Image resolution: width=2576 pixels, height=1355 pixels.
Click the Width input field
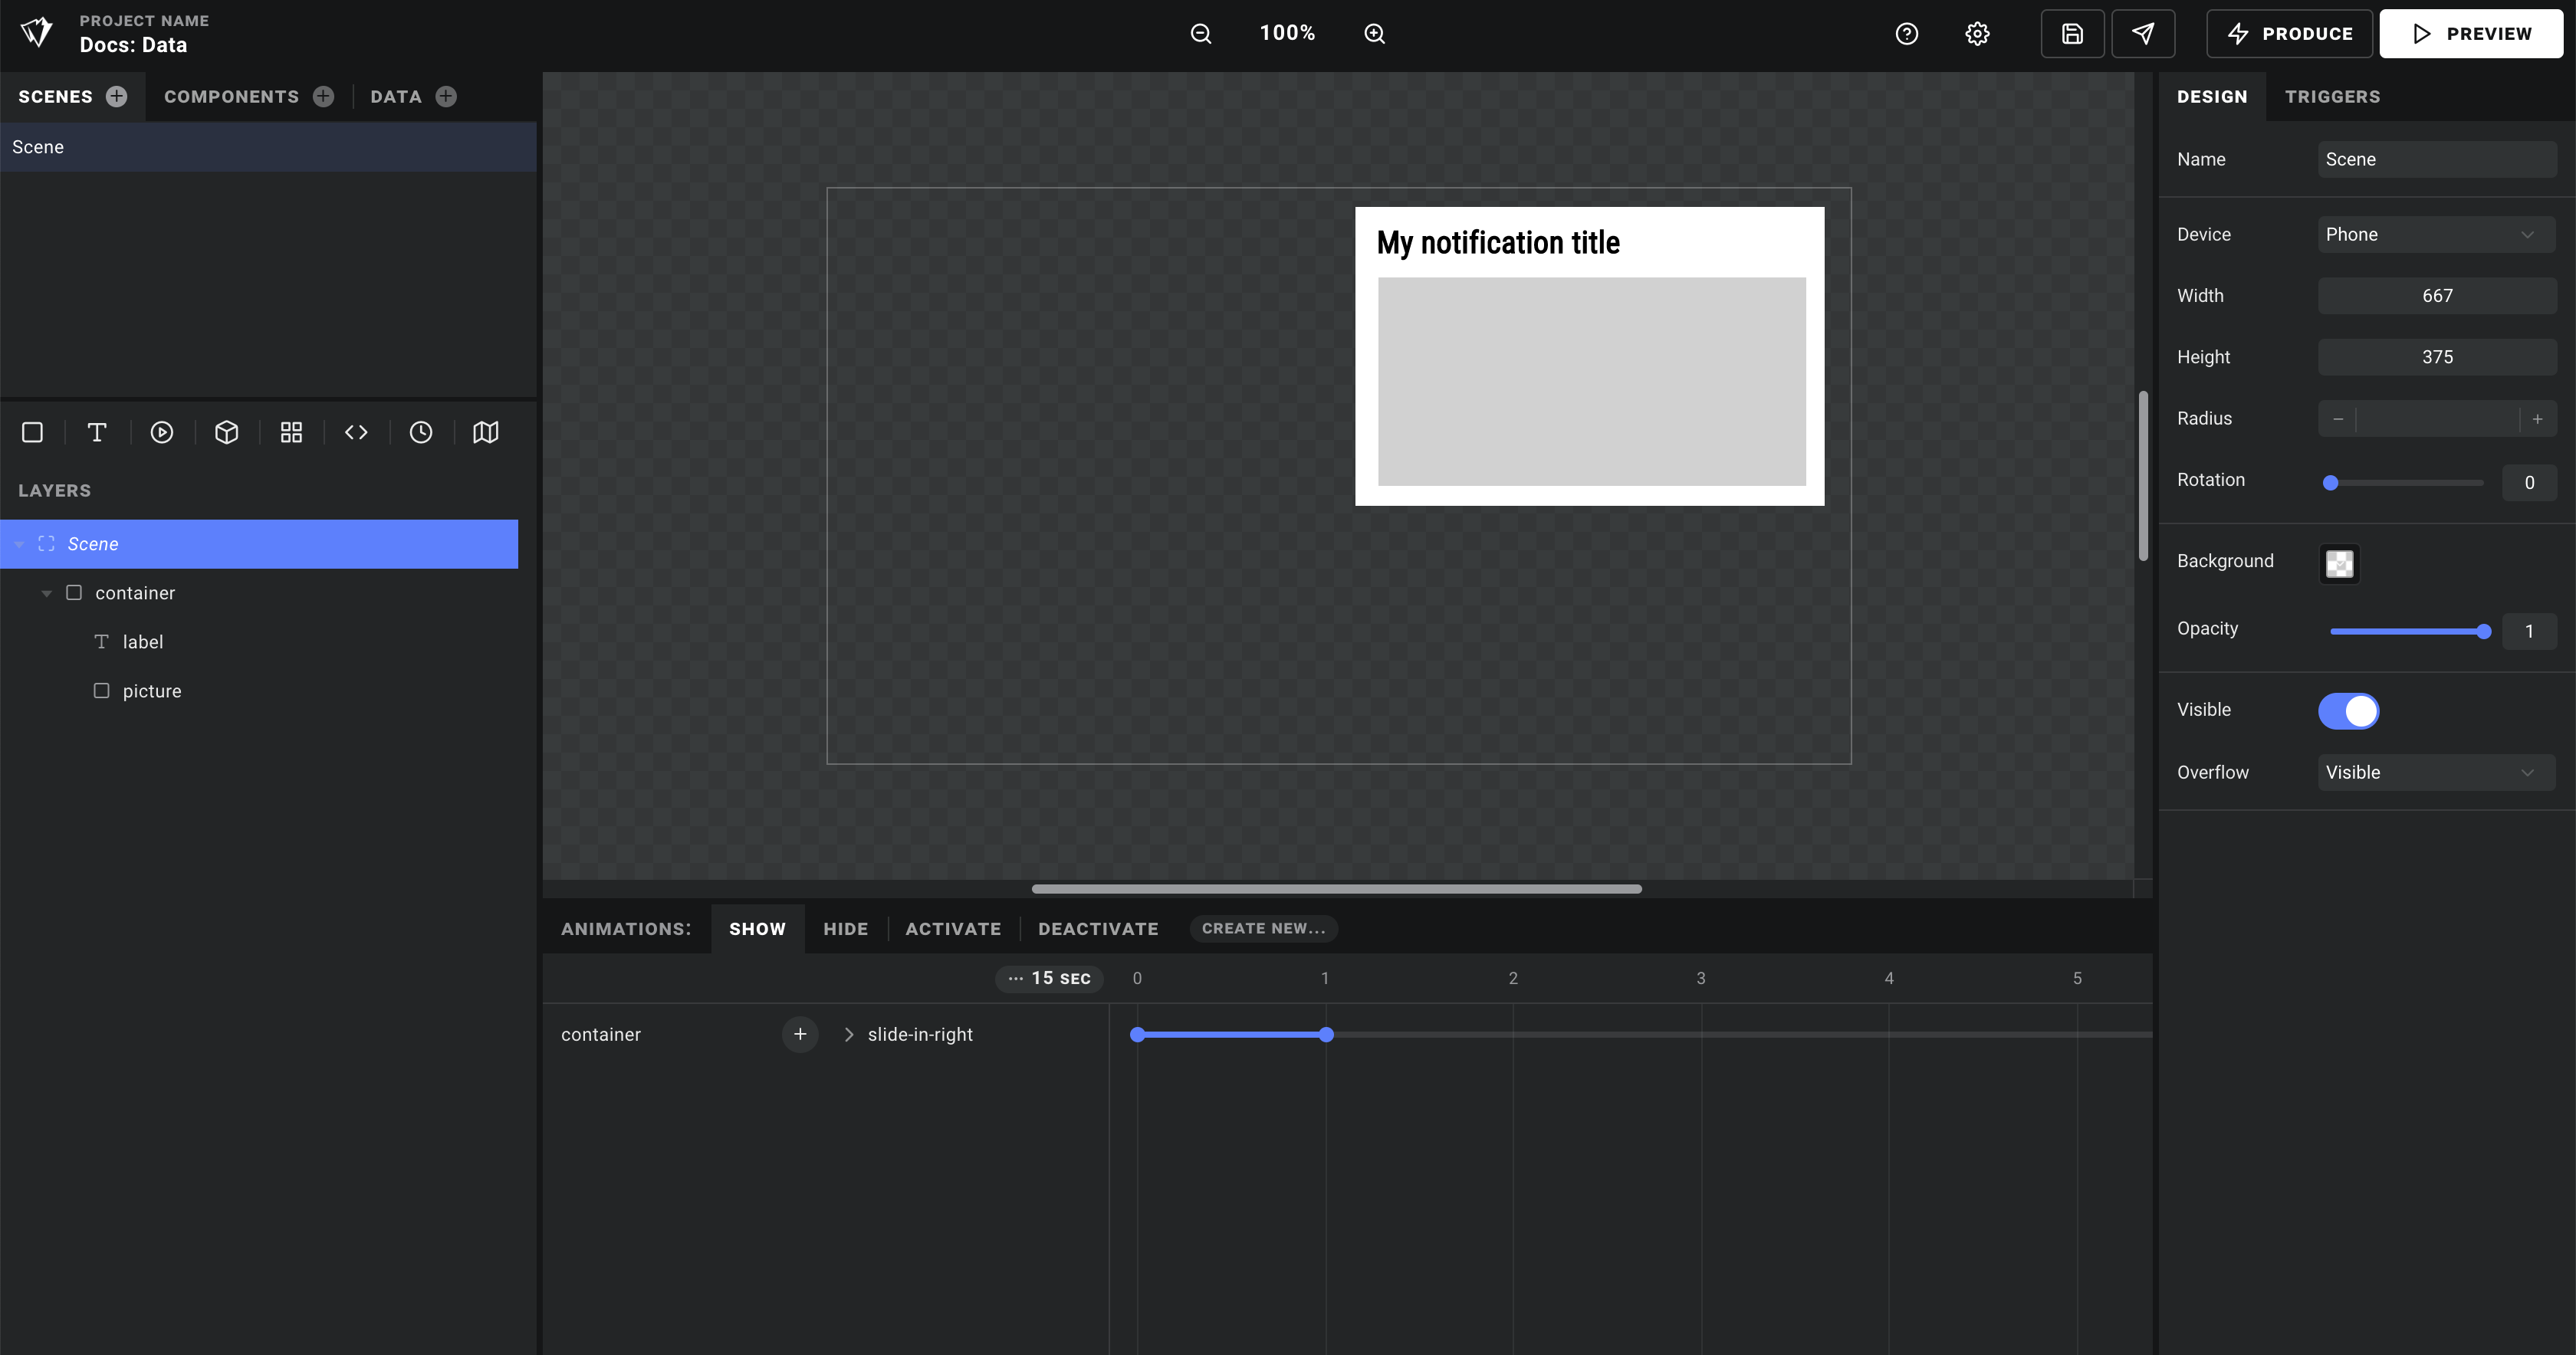[x=2436, y=296]
